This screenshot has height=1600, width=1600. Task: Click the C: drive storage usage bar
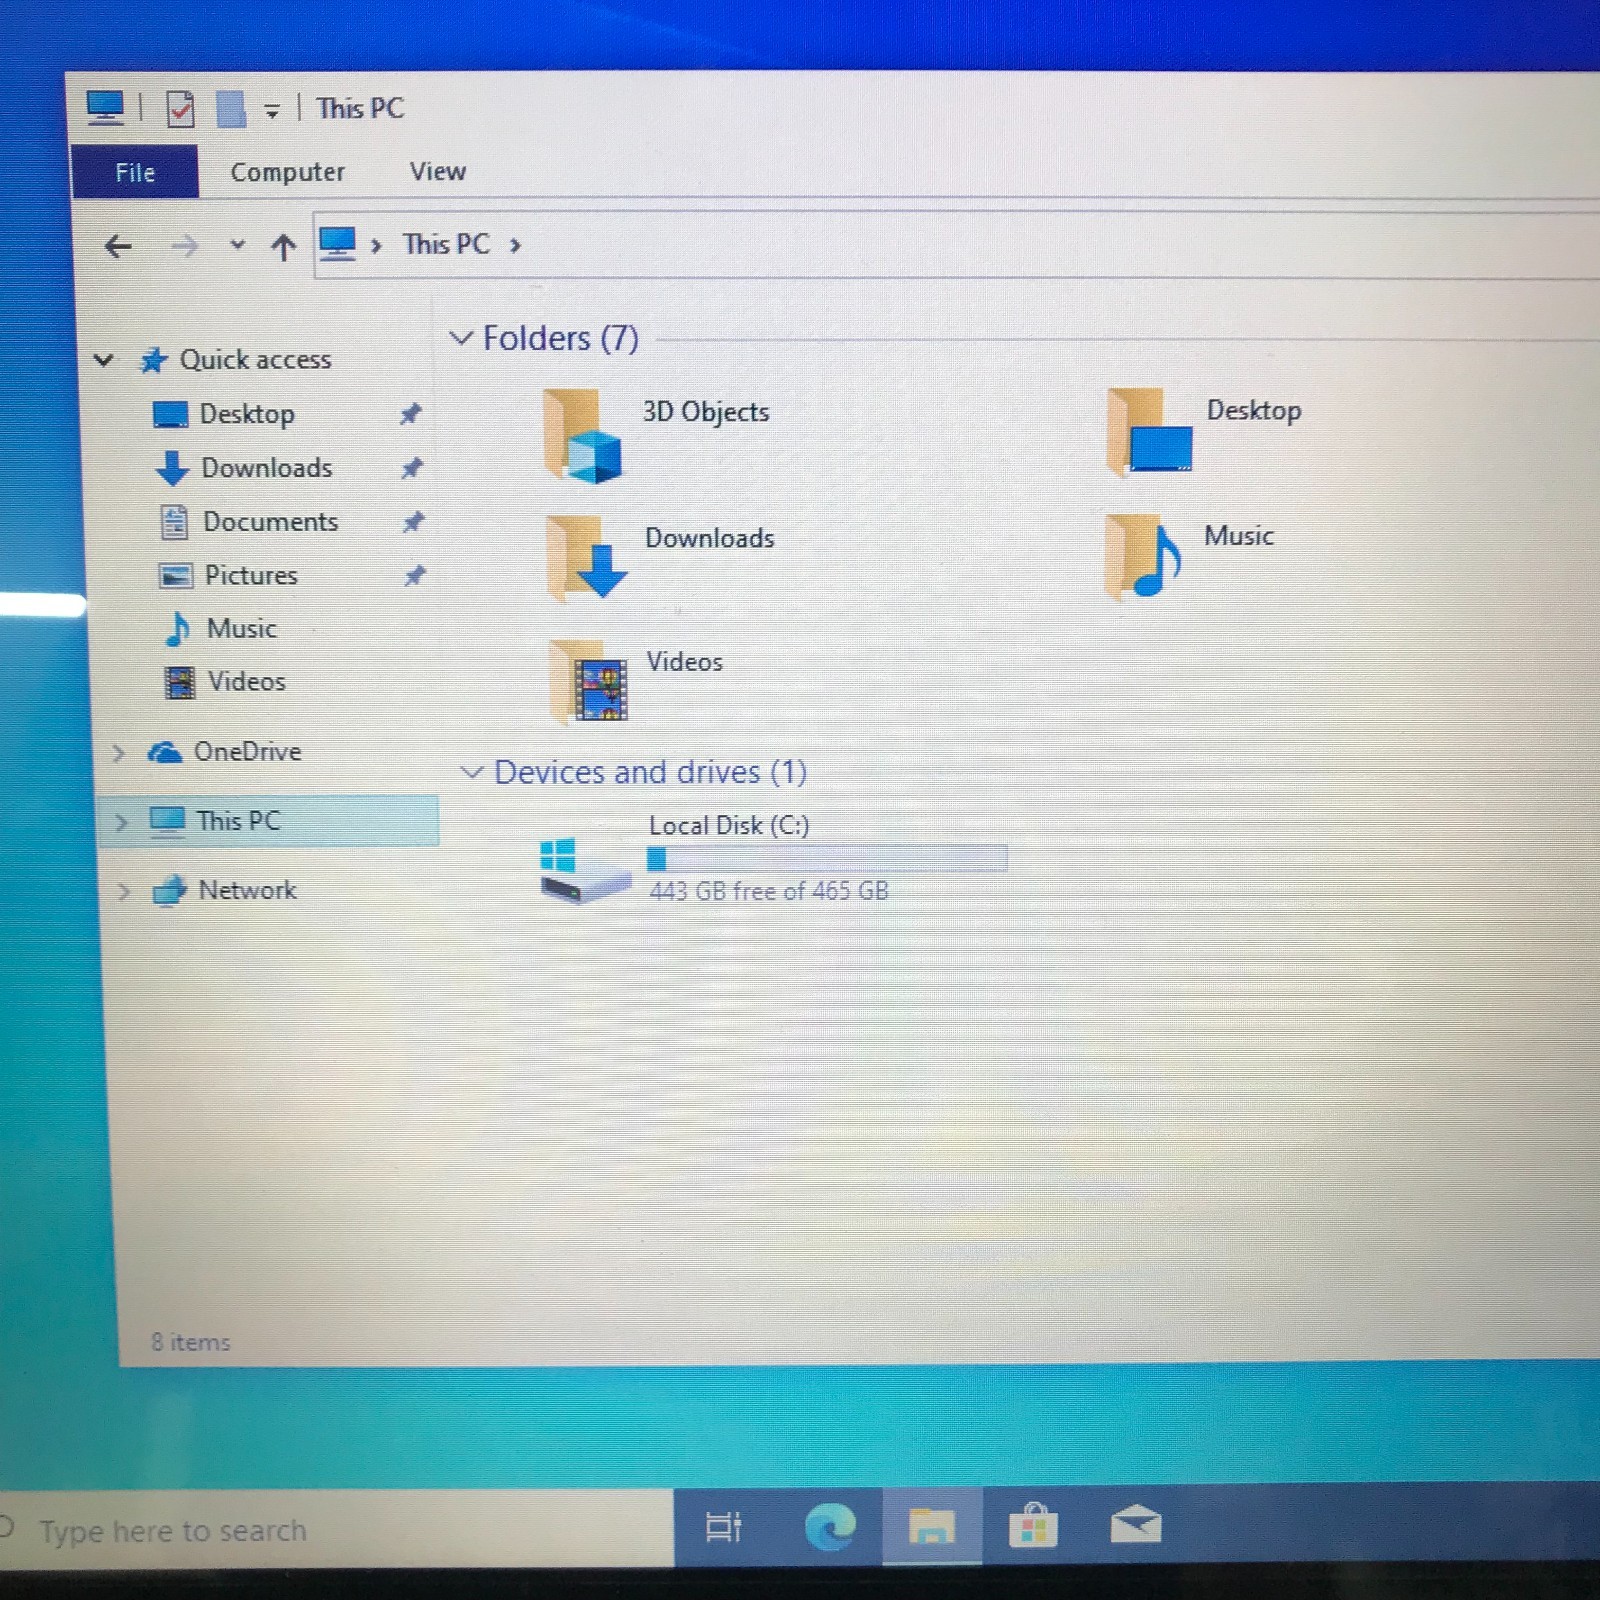pos(827,859)
